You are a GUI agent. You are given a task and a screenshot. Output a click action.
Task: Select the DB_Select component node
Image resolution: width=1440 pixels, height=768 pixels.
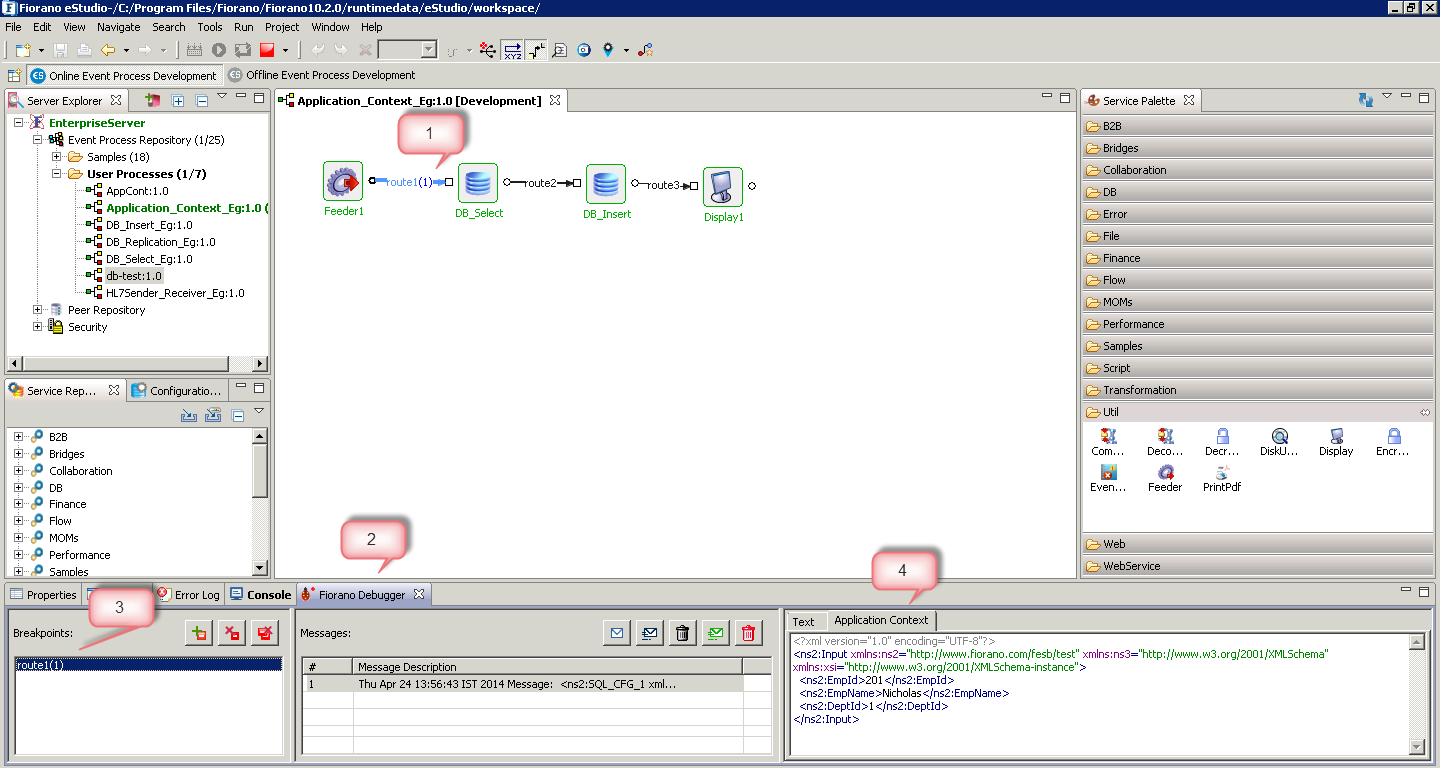478,183
